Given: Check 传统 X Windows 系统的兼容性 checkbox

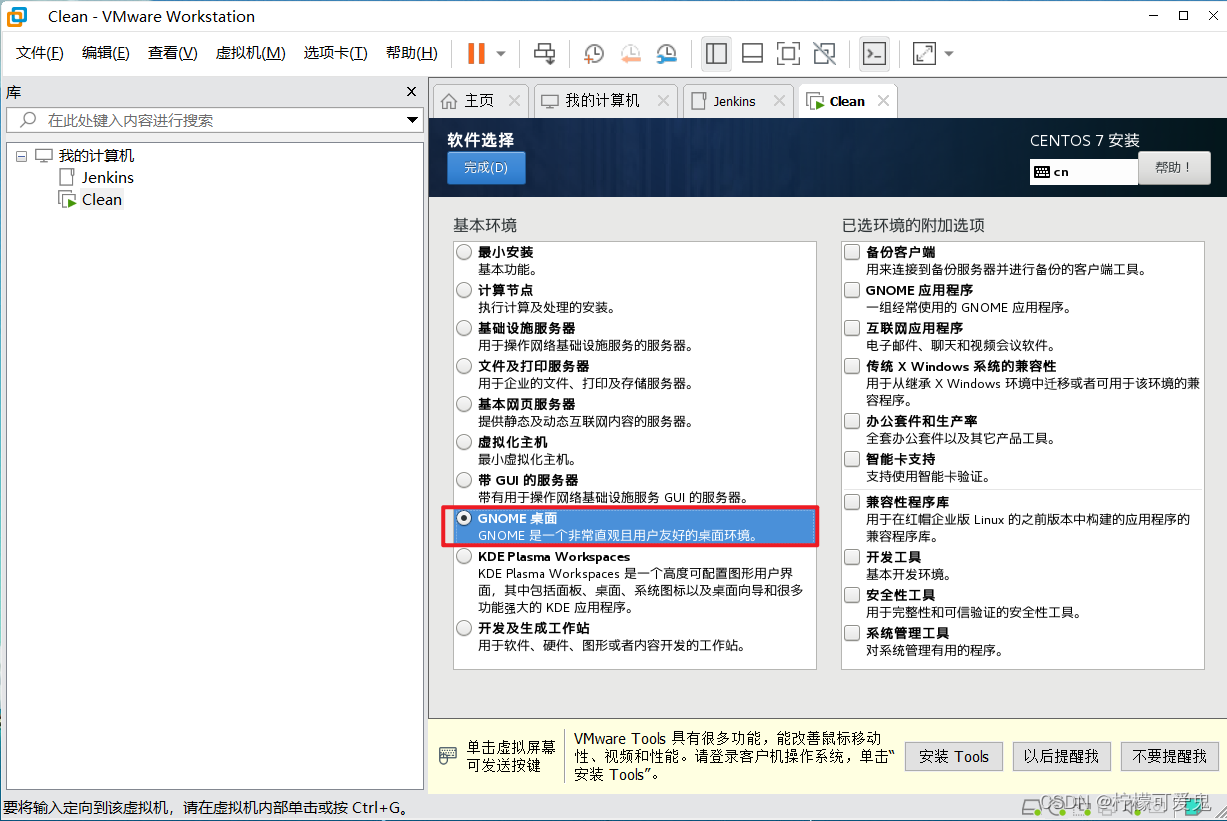Looking at the screenshot, I should click(x=852, y=366).
